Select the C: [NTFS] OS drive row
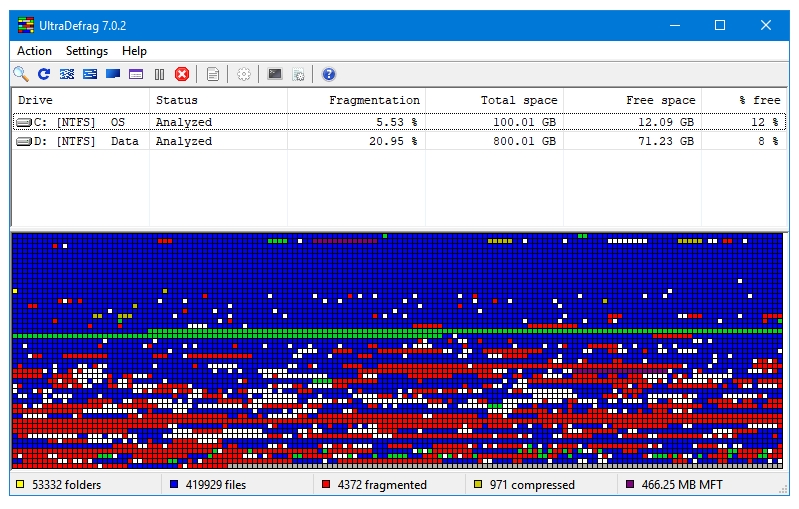Screen dimensions: 799x509 coord(400,122)
